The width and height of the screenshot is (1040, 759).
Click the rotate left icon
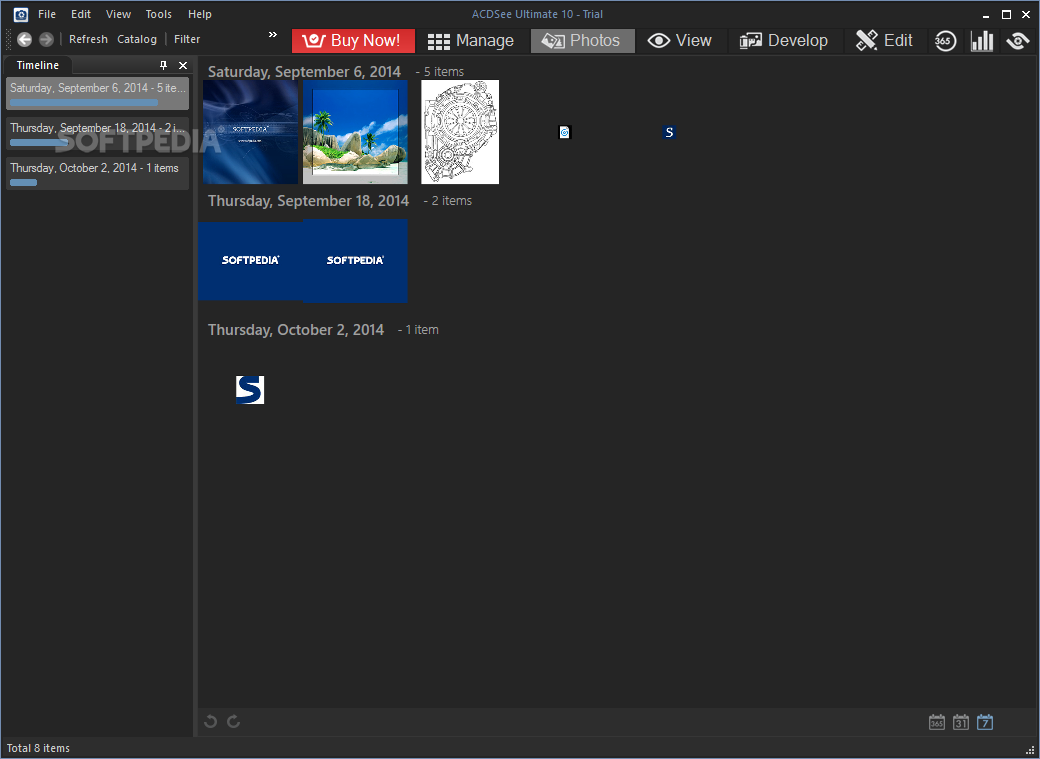click(210, 721)
